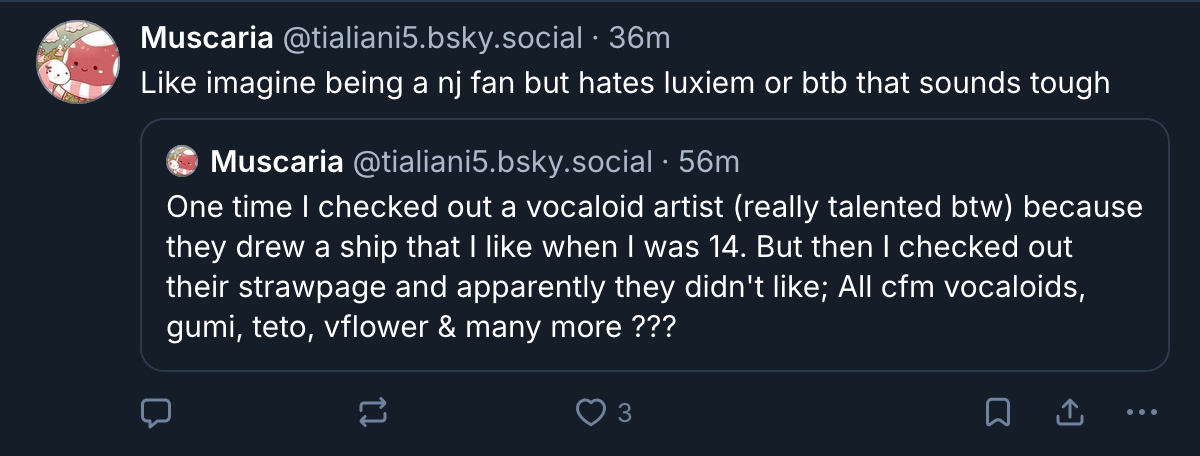This screenshot has width=1200, height=456.
Task: Open the post text starting 'Like imagine being'
Action: point(625,82)
